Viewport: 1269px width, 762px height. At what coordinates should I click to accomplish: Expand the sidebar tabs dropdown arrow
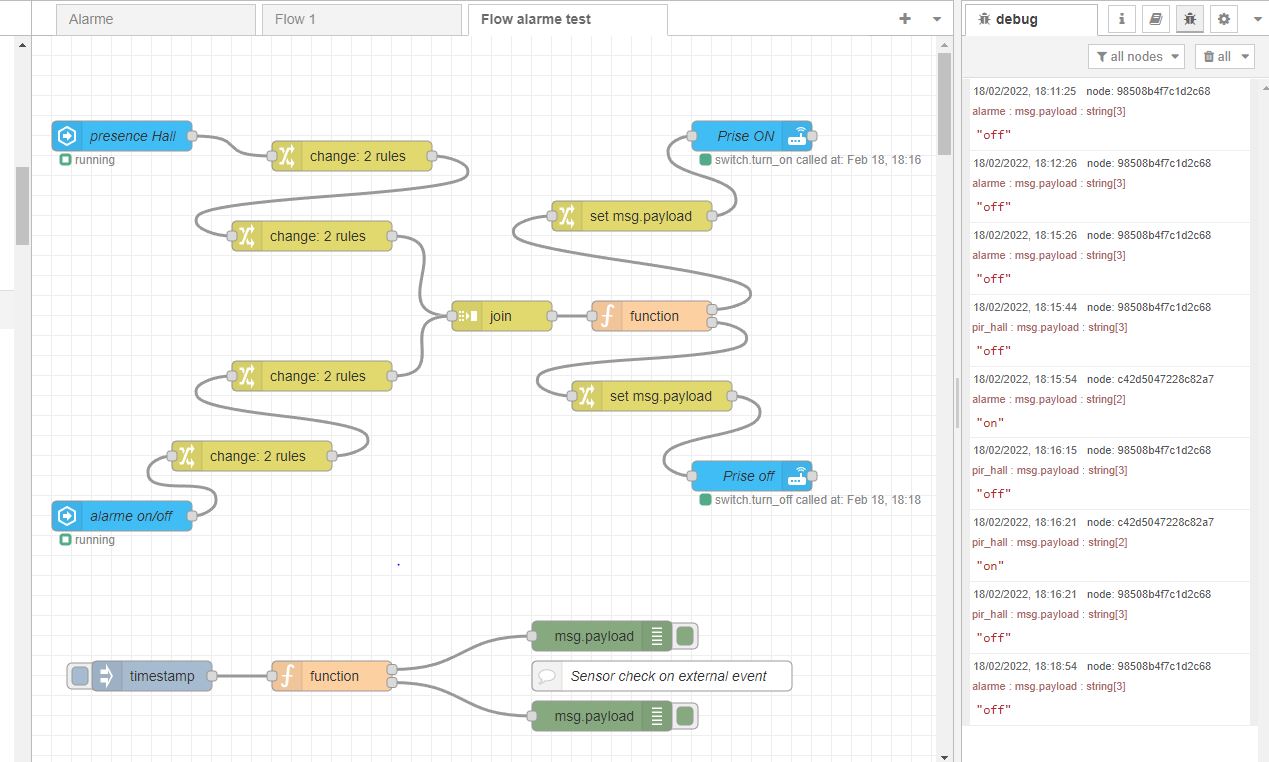(1256, 19)
